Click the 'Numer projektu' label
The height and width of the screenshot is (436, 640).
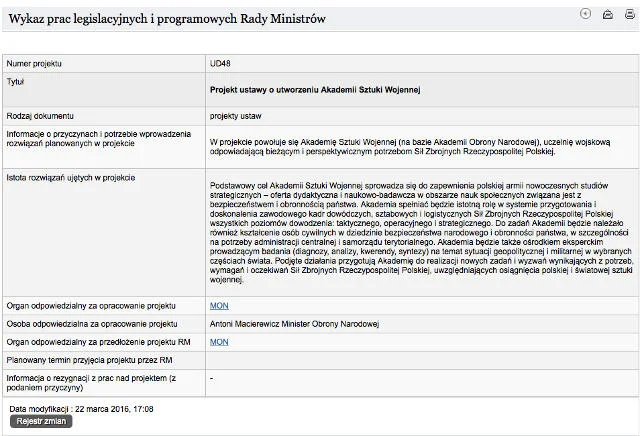pos(34,64)
